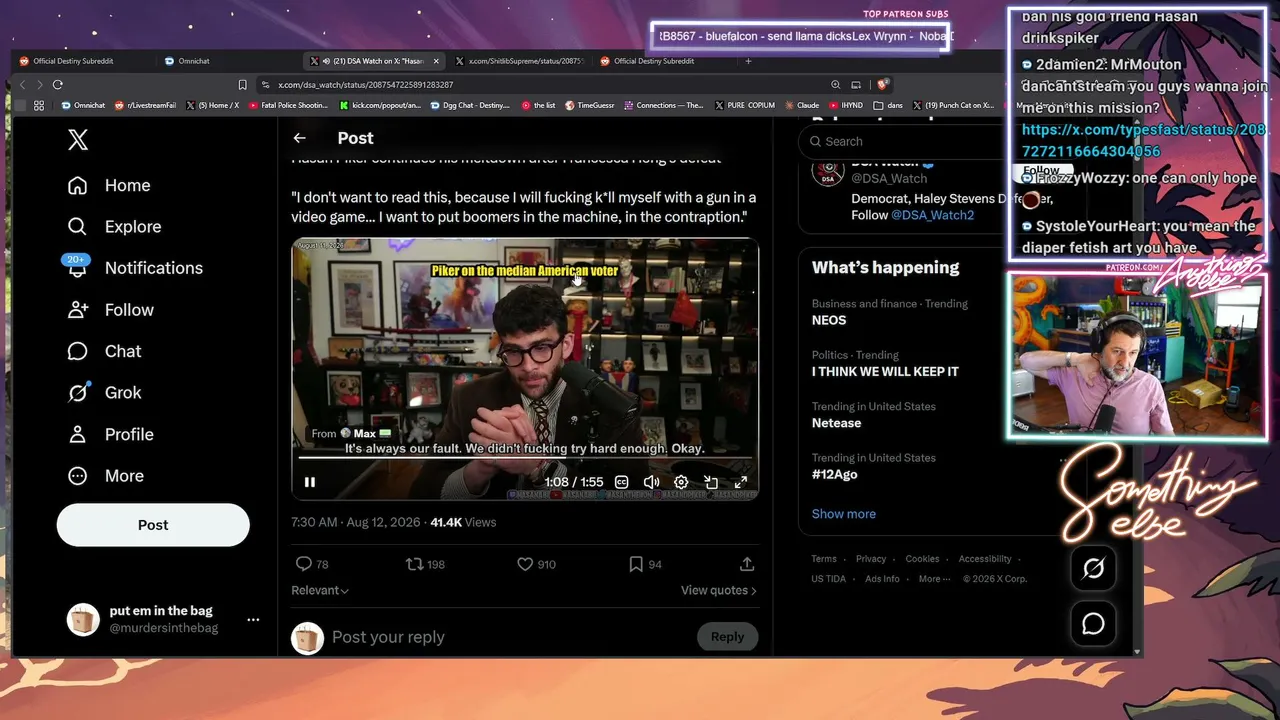Open Notifications in the X sidebar
The width and height of the screenshot is (1280, 720).
tap(134, 268)
